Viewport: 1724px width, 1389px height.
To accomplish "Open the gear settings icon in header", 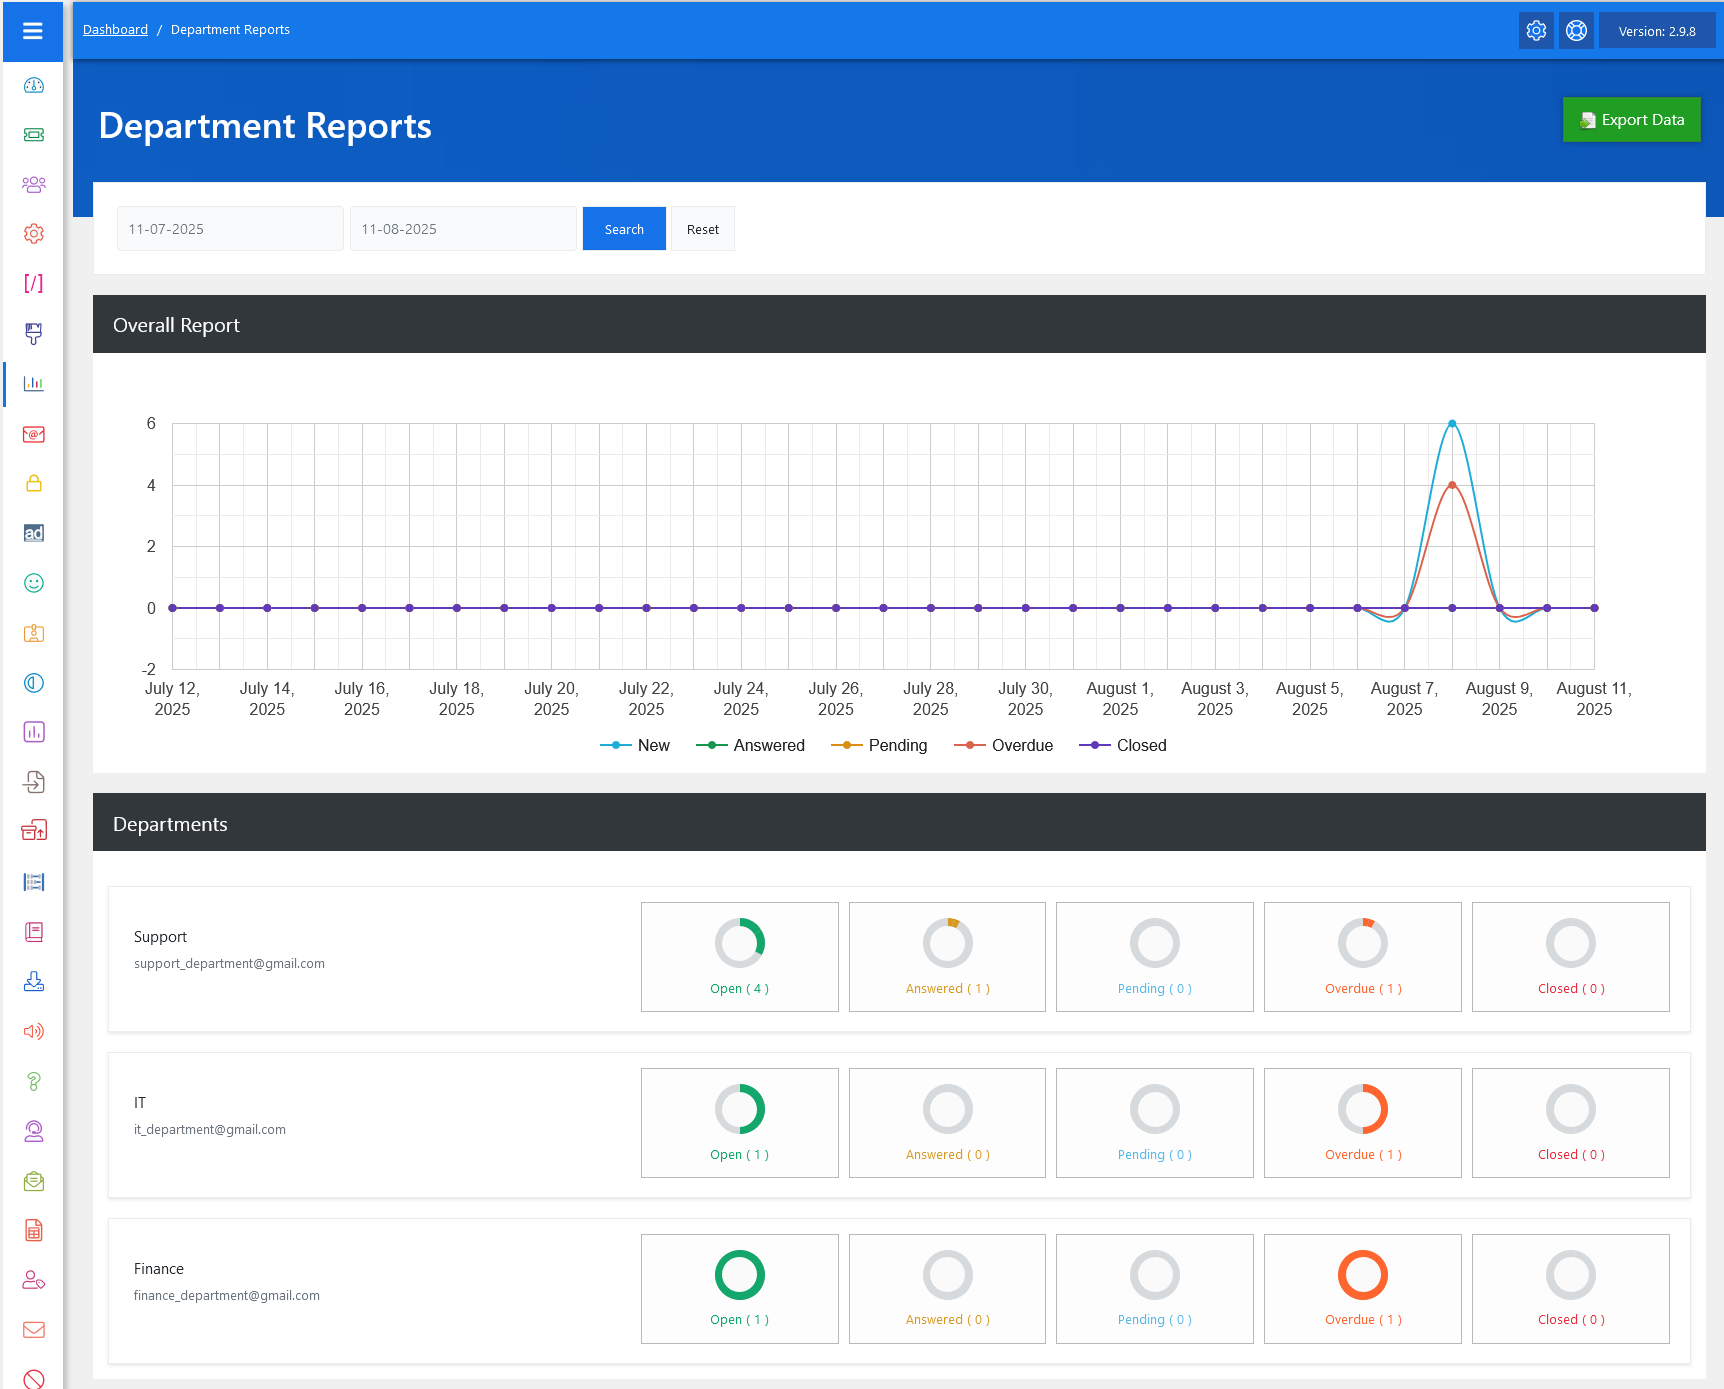I will point(1536,31).
